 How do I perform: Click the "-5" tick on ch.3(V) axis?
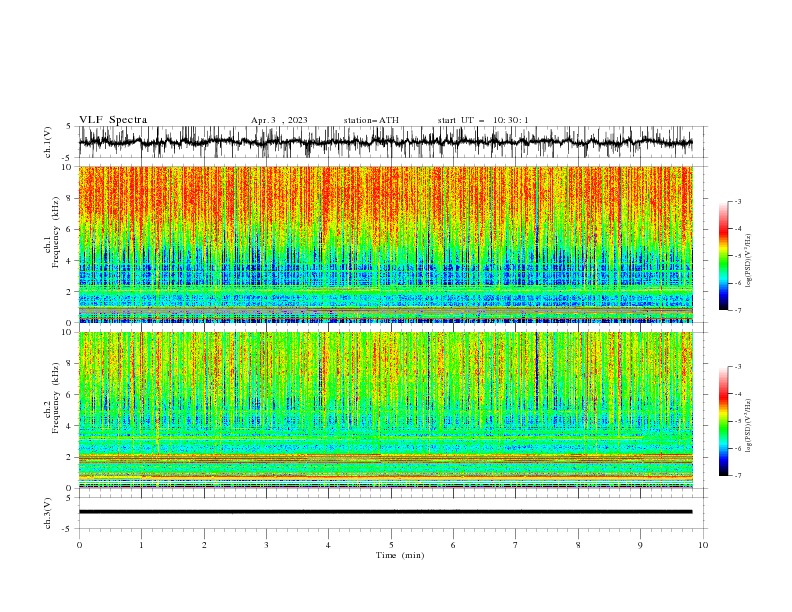point(67,529)
